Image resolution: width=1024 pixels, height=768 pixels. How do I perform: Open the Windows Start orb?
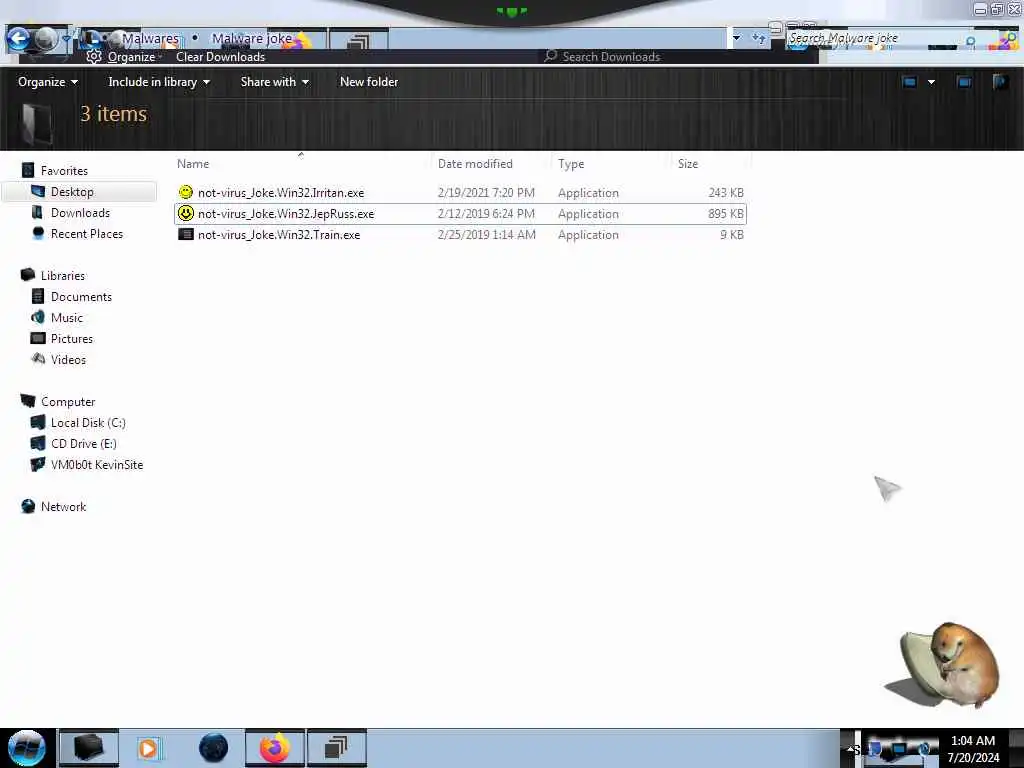(27, 748)
